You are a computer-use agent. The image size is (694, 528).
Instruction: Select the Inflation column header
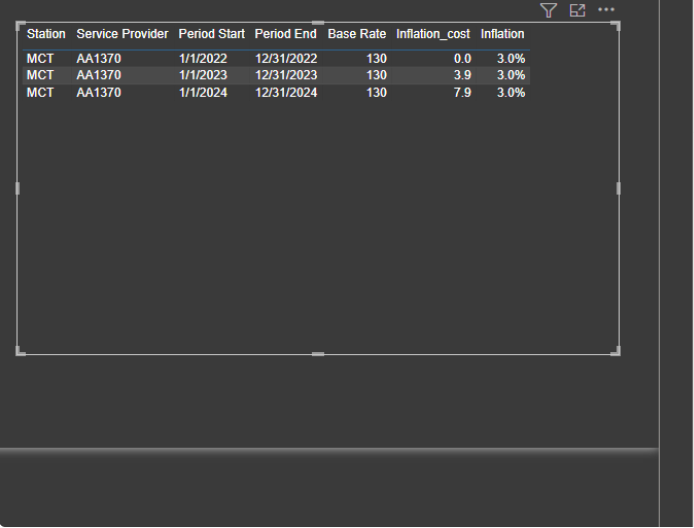click(x=502, y=34)
